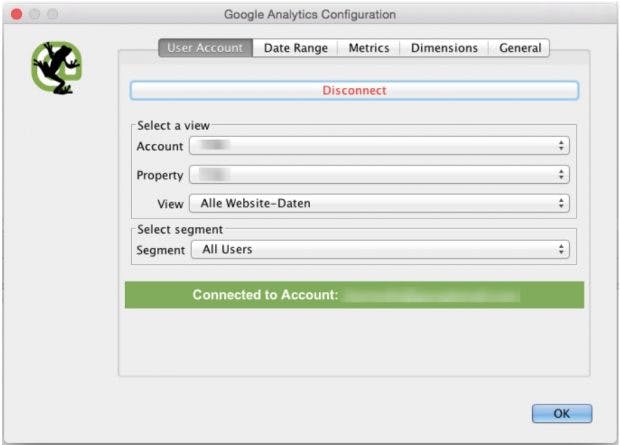
Task: Switch to the Dimensions tab
Action: click(444, 48)
